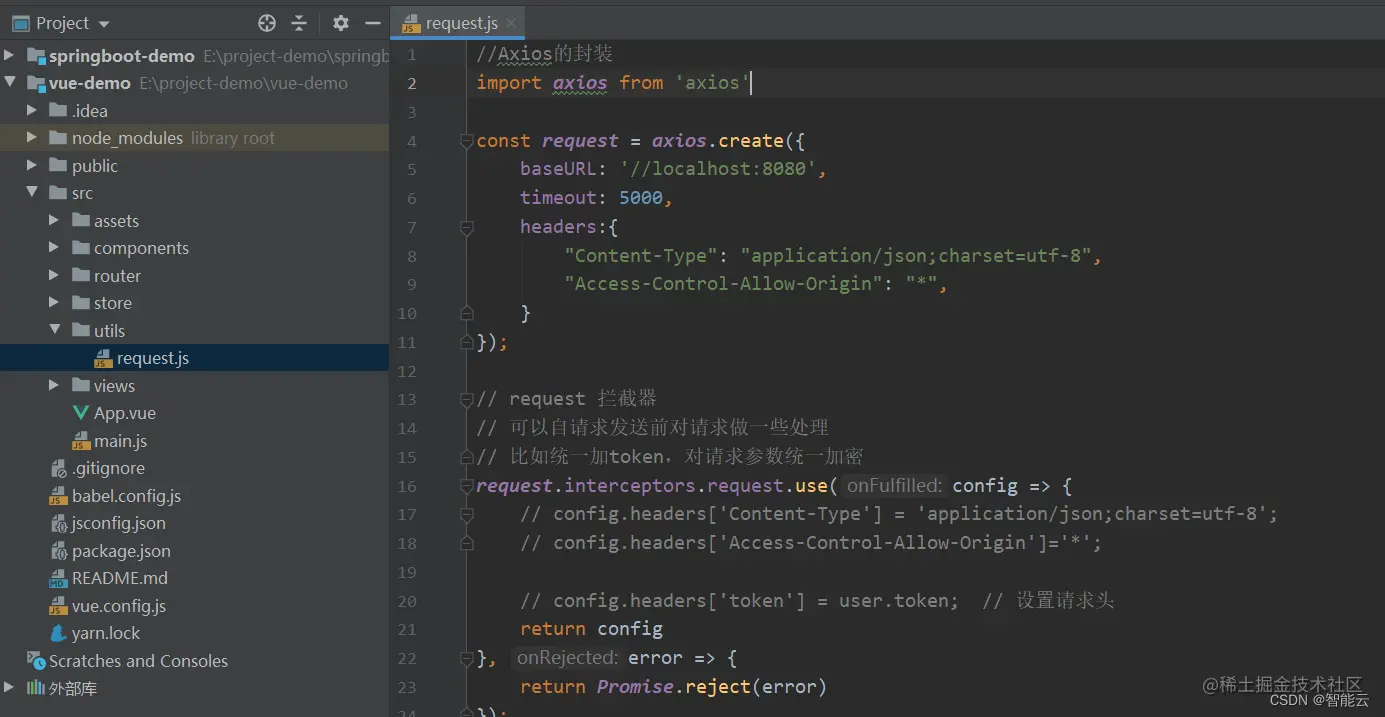Expand the views folder arrow
The width and height of the screenshot is (1385, 717).
click(54, 385)
